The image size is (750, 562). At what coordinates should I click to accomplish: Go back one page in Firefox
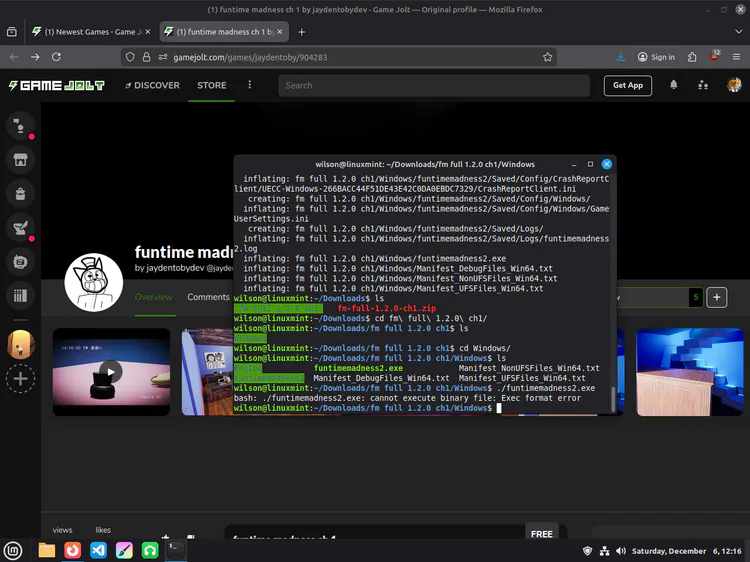pyautogui.click(x=14, y=57)
